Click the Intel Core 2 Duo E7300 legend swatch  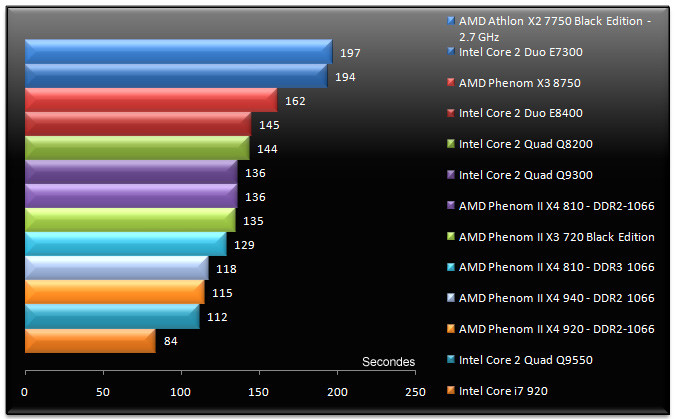click(451, 52)
